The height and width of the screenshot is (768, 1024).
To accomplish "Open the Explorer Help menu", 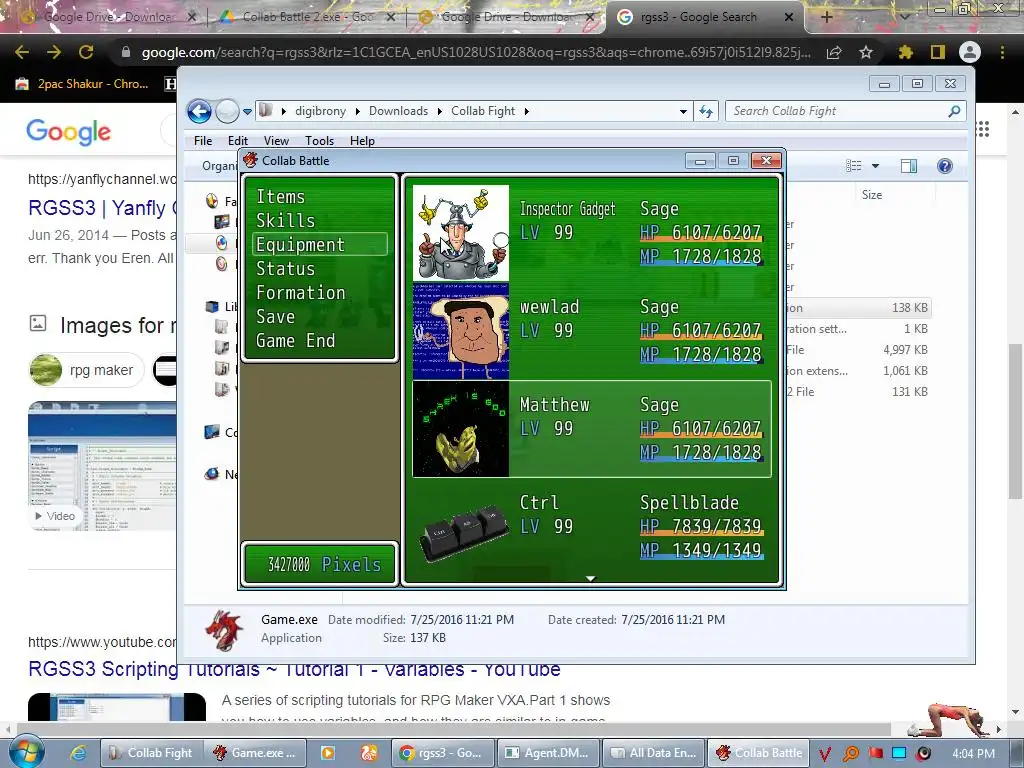I will pyautogui.click(x=362, y=140).
